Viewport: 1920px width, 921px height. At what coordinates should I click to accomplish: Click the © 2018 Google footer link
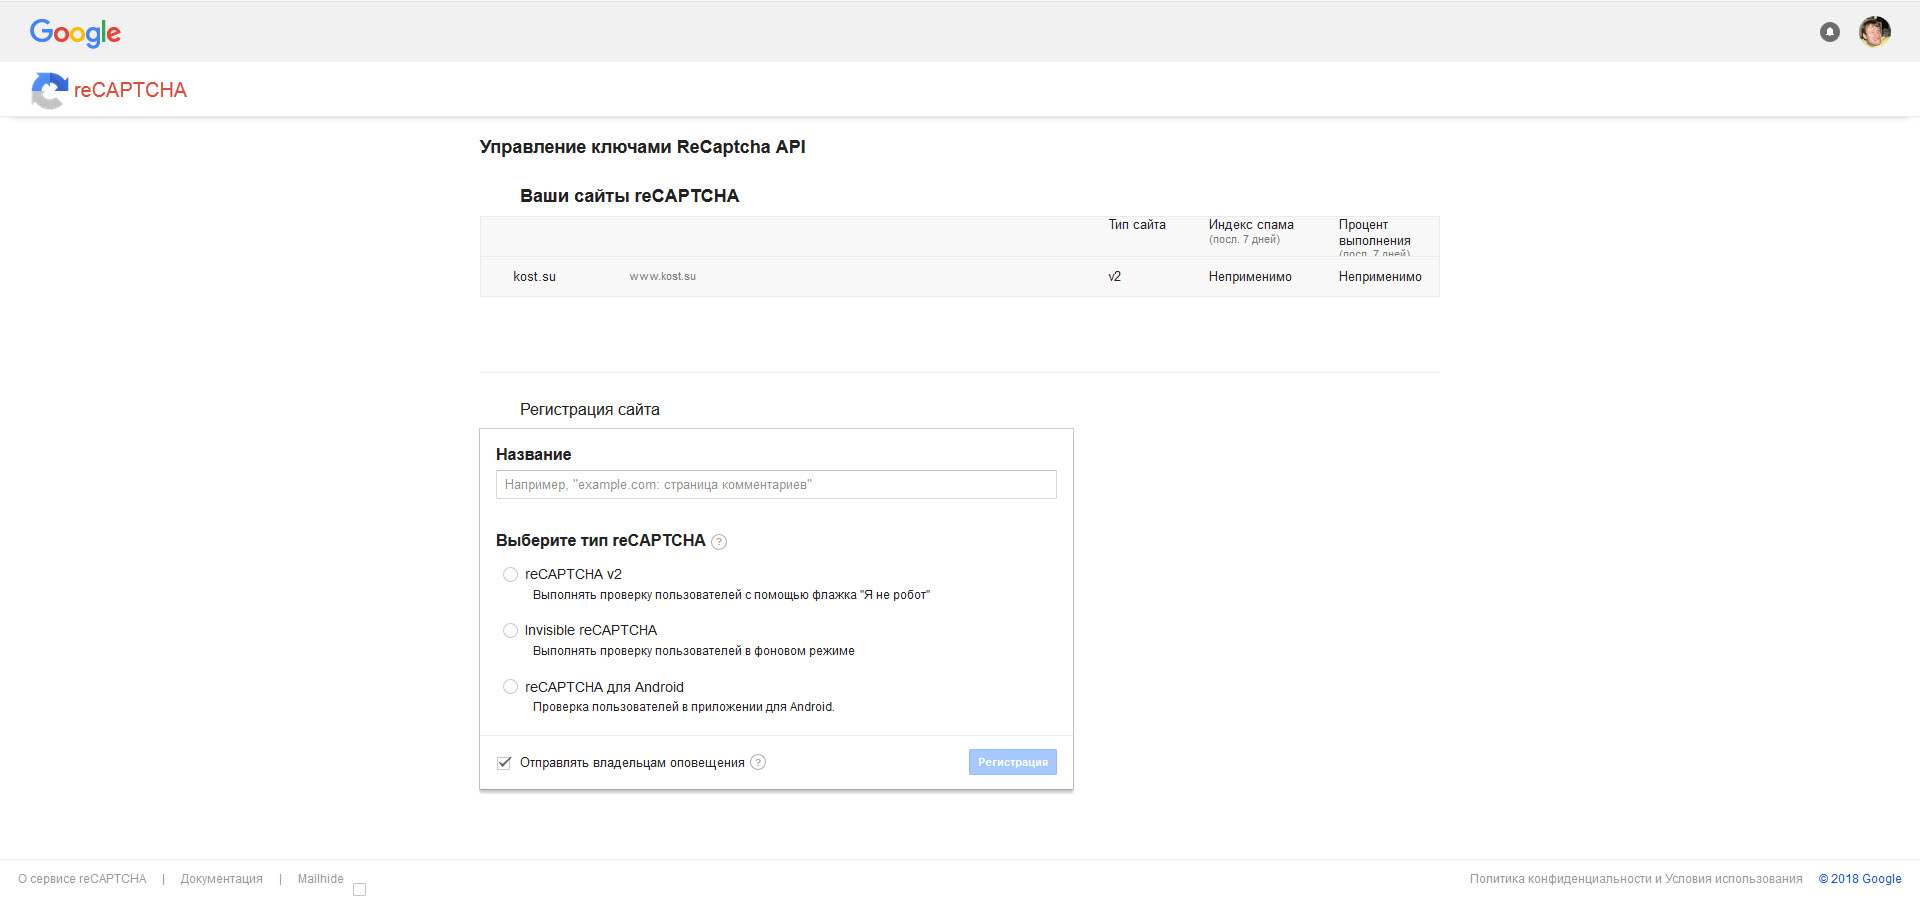pos(1860,879)
